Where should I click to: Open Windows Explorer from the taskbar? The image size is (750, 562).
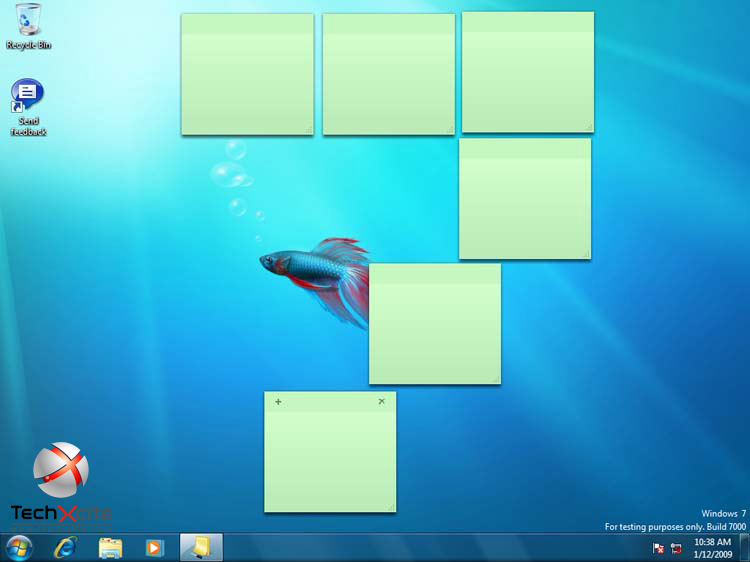click(110, 548)
